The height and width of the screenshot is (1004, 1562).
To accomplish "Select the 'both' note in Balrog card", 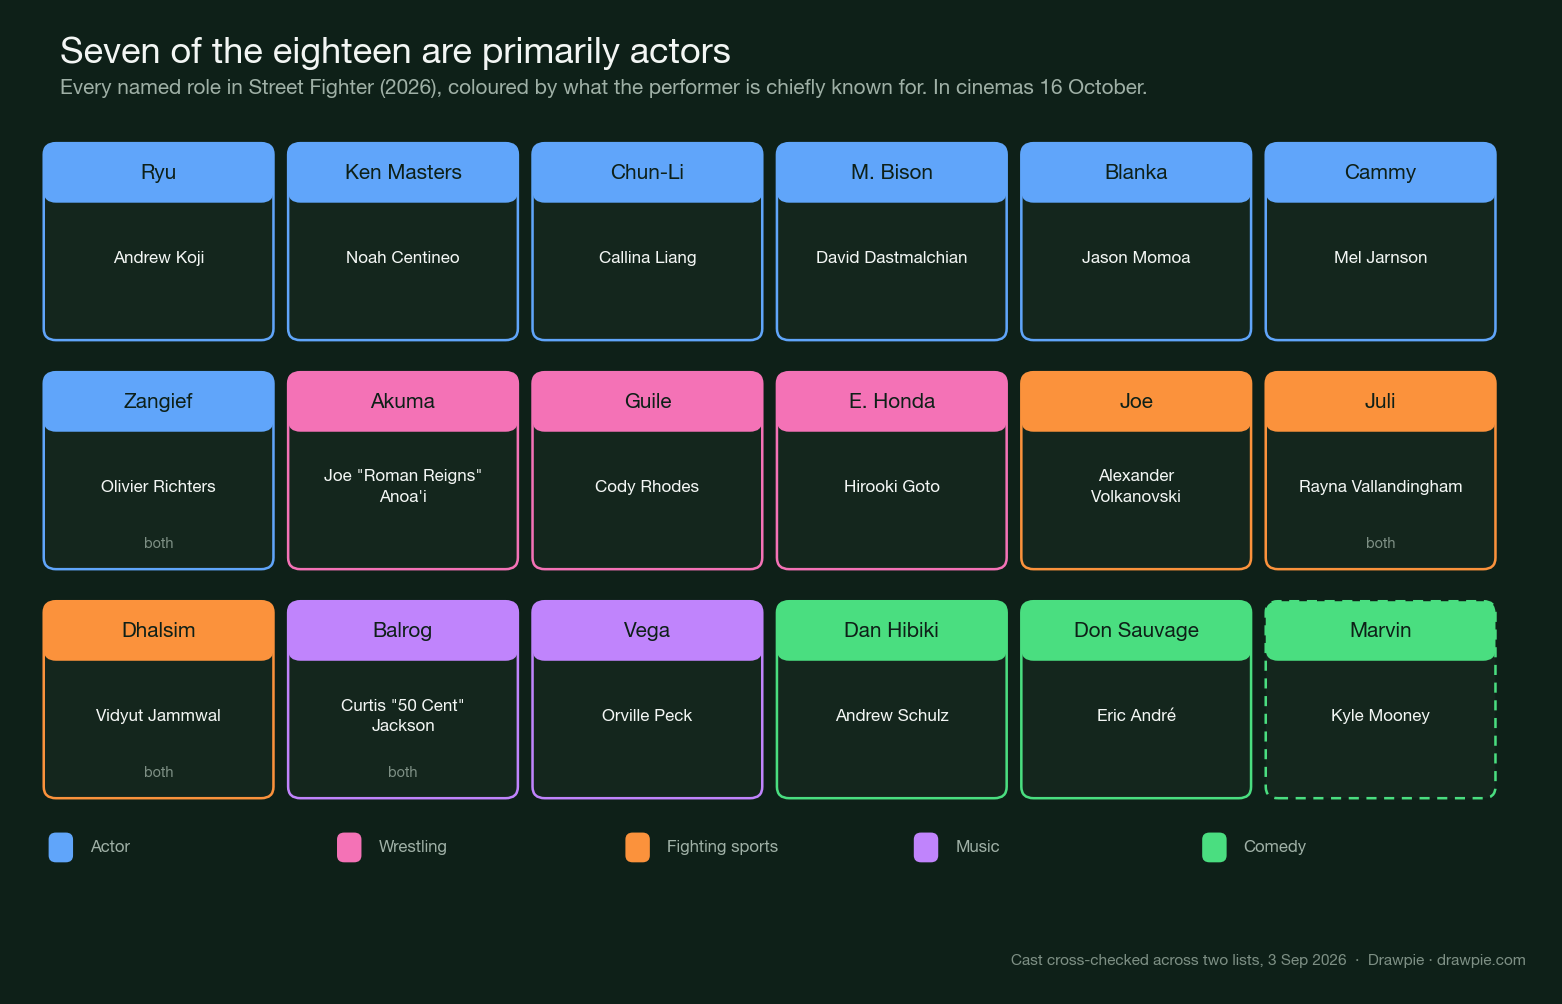I will [x=403, y=772].
